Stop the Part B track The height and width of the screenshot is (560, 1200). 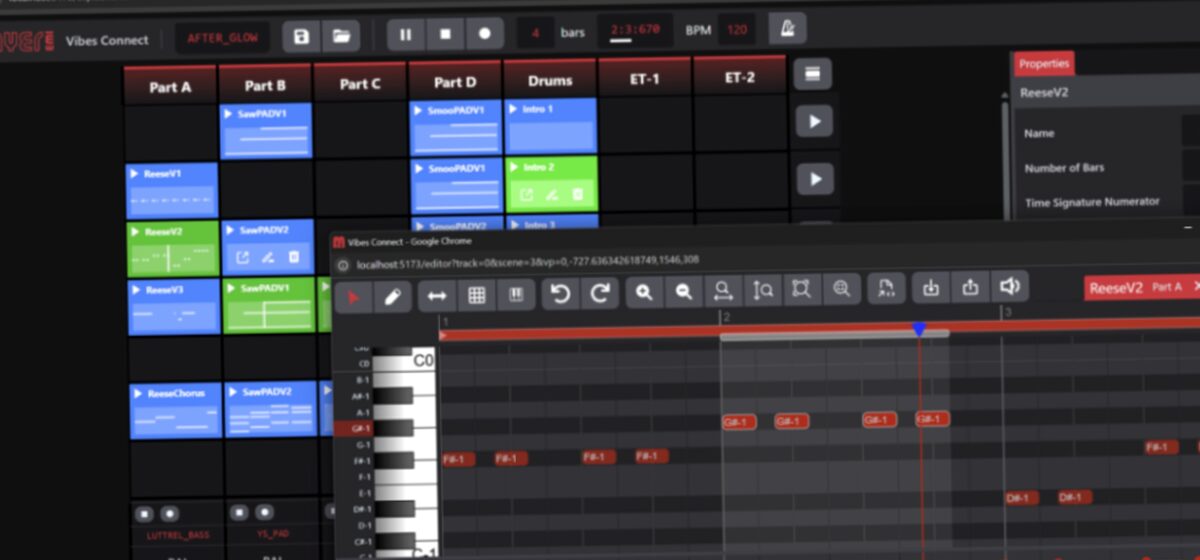(x=239, y=513)
